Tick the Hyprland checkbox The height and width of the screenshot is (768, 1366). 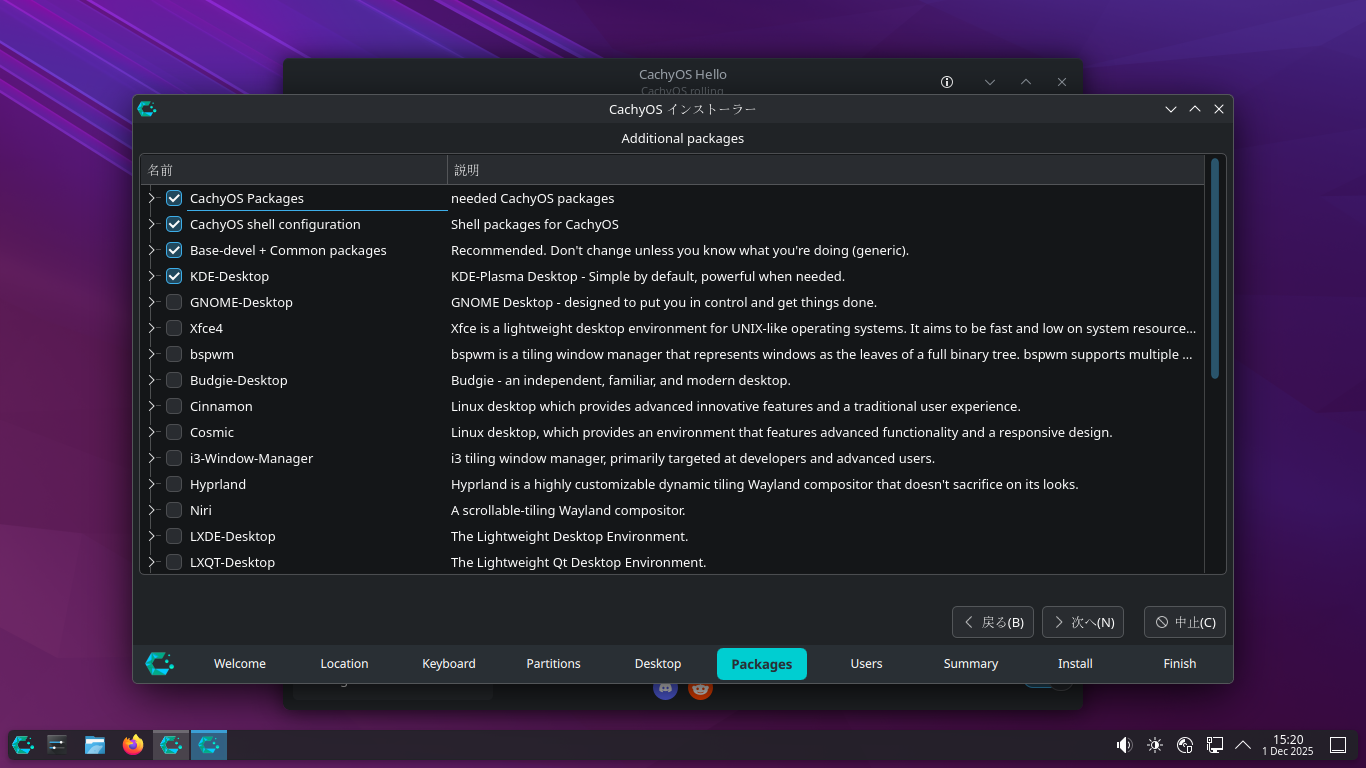(x=174, y=484)
